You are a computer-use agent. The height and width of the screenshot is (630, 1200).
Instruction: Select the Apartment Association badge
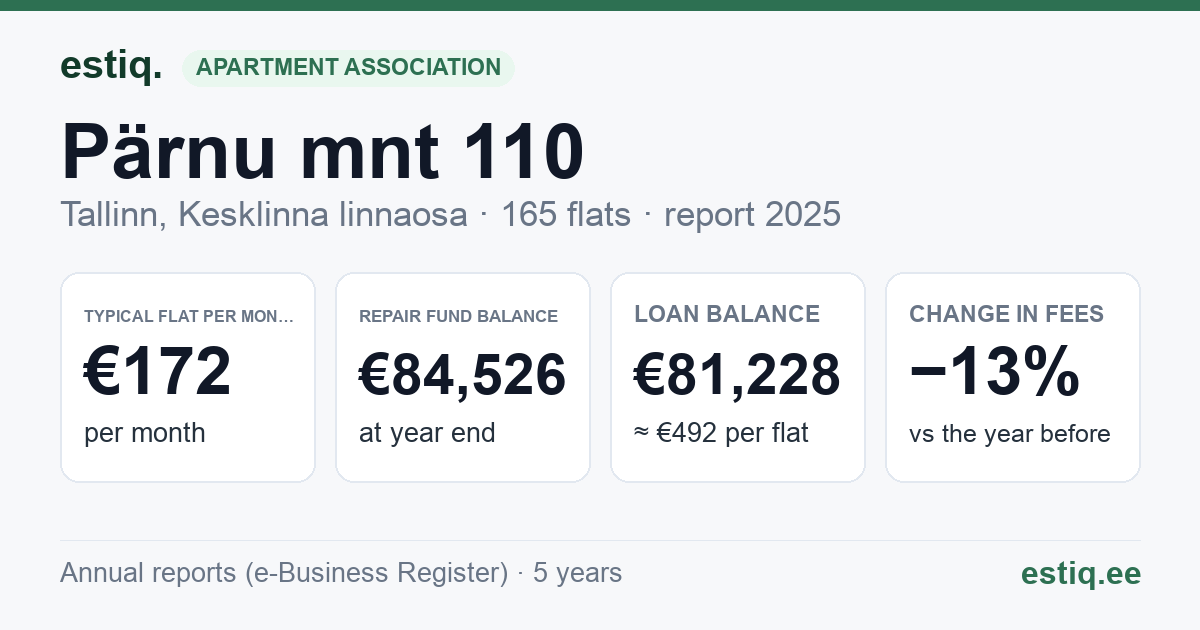pos(348,67)
